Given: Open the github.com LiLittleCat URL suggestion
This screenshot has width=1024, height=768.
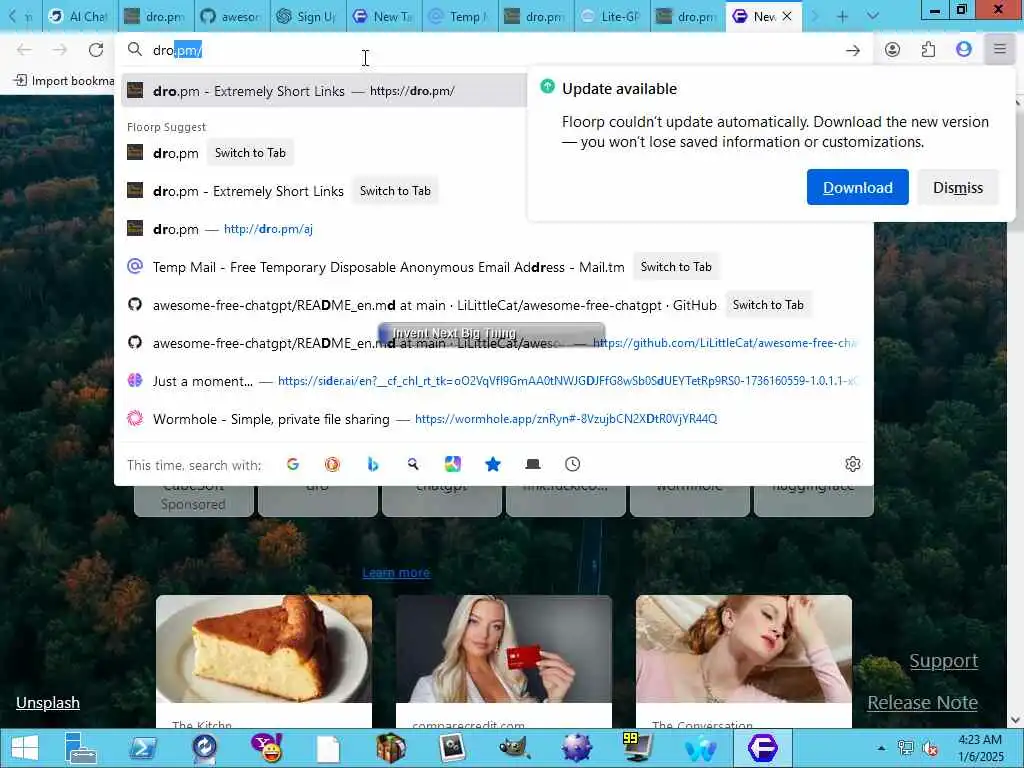Looking at the screenshot, I should [494, 343].
